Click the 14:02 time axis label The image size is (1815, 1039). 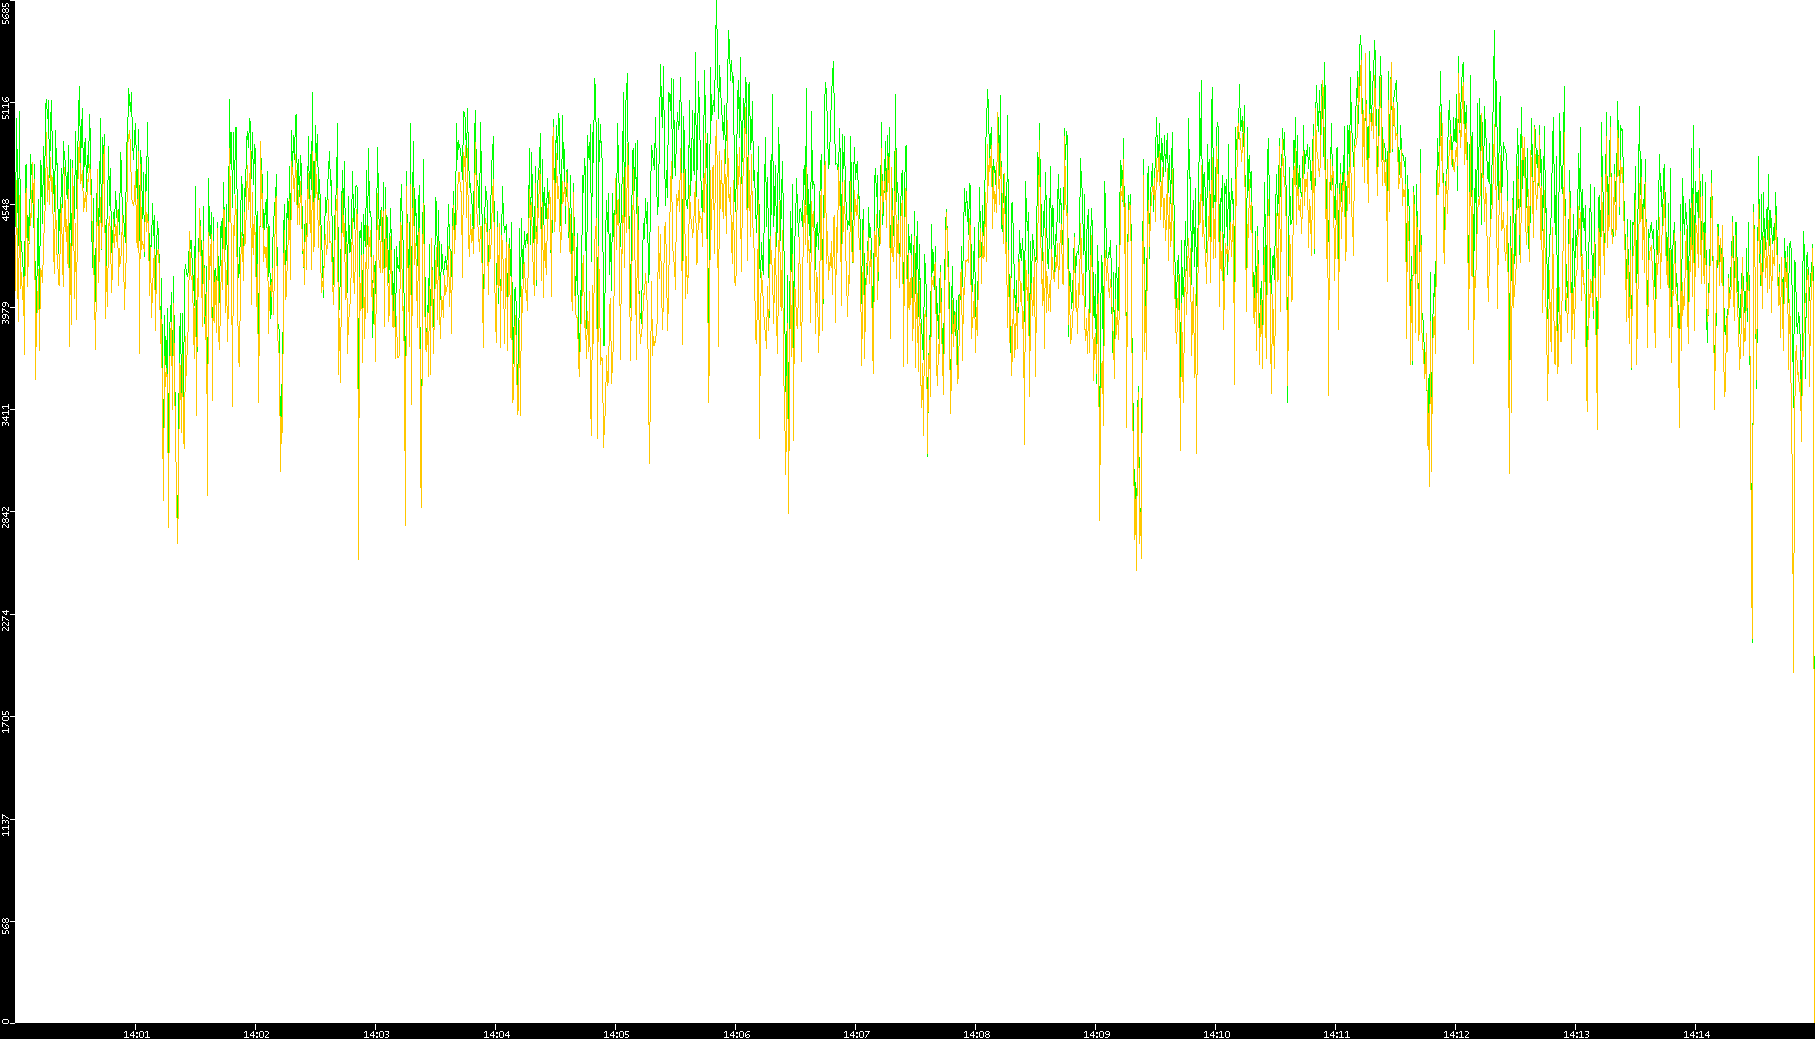256,1034
